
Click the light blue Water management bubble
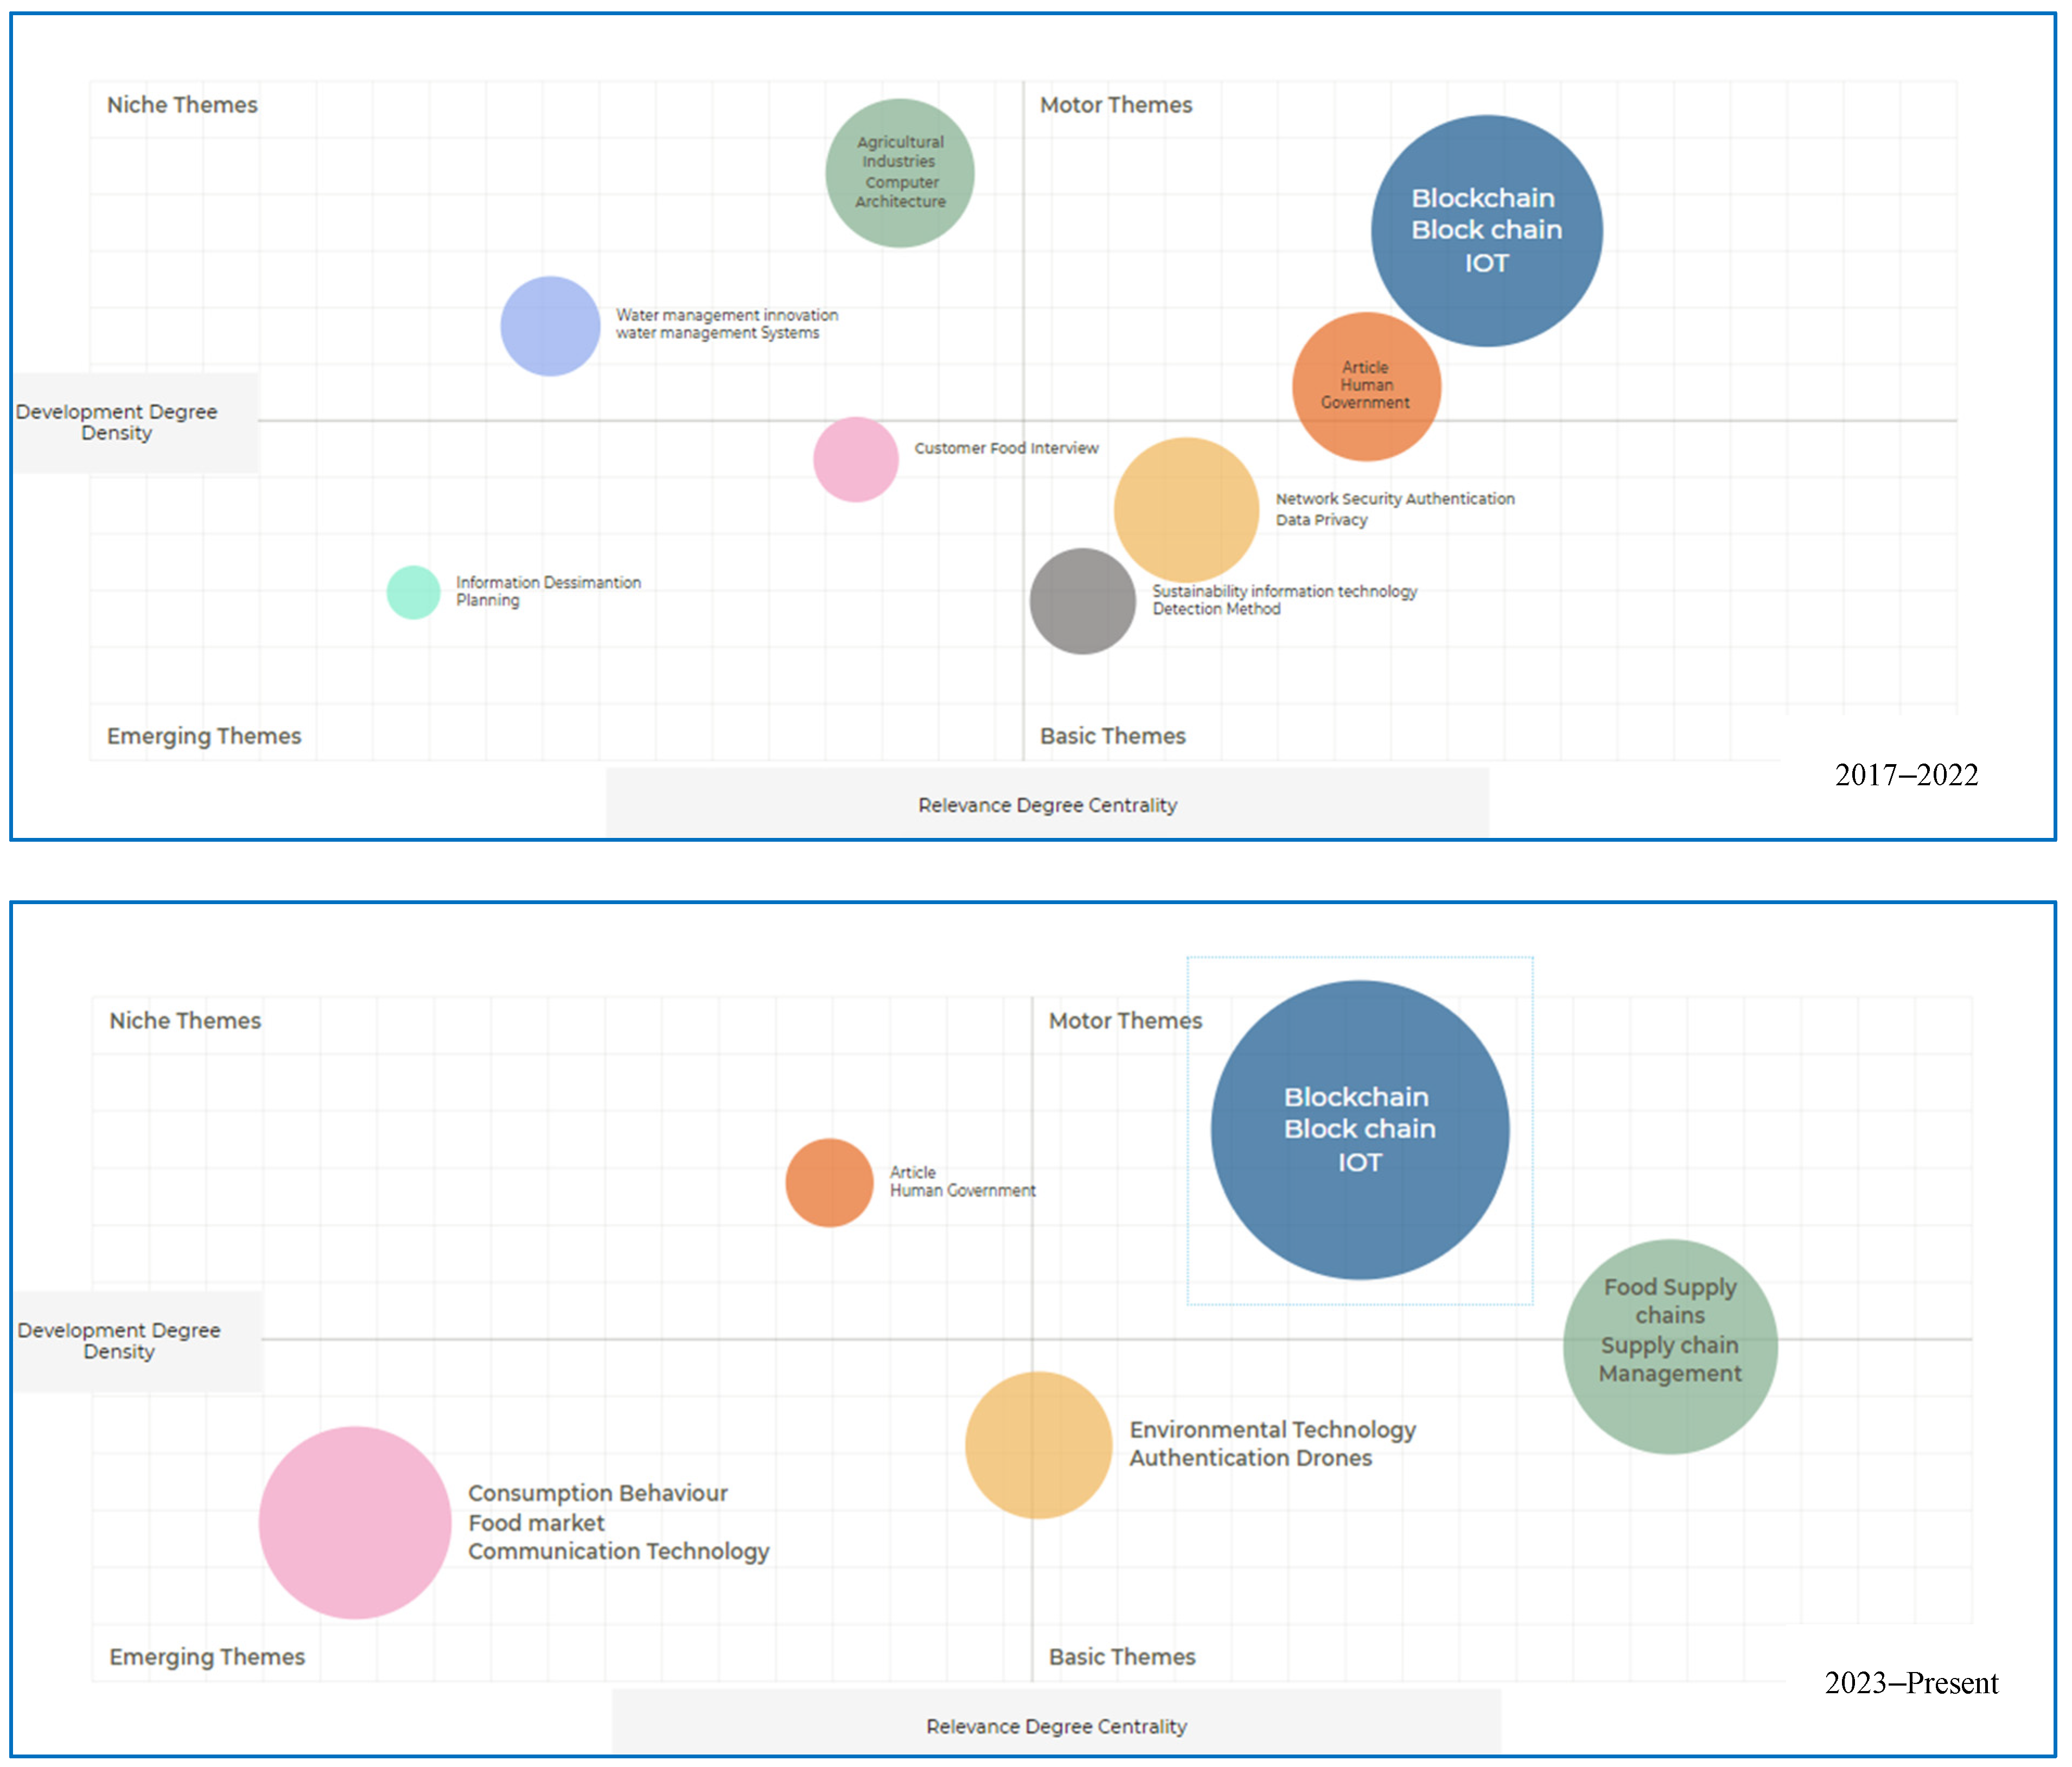(550, 326)
